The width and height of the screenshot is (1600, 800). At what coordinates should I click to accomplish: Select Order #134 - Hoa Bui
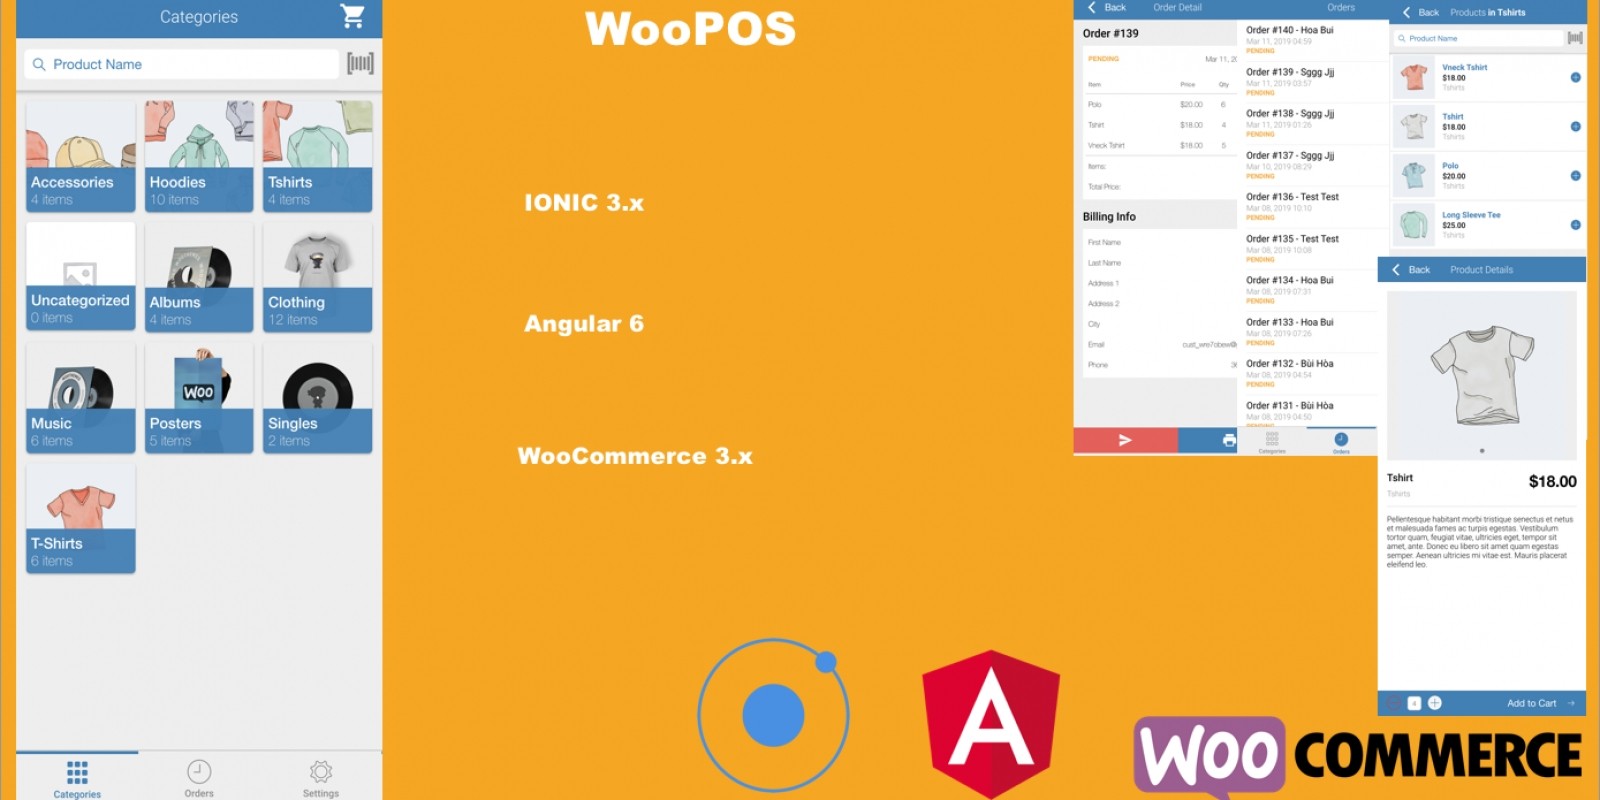[x=1307, y=290]
